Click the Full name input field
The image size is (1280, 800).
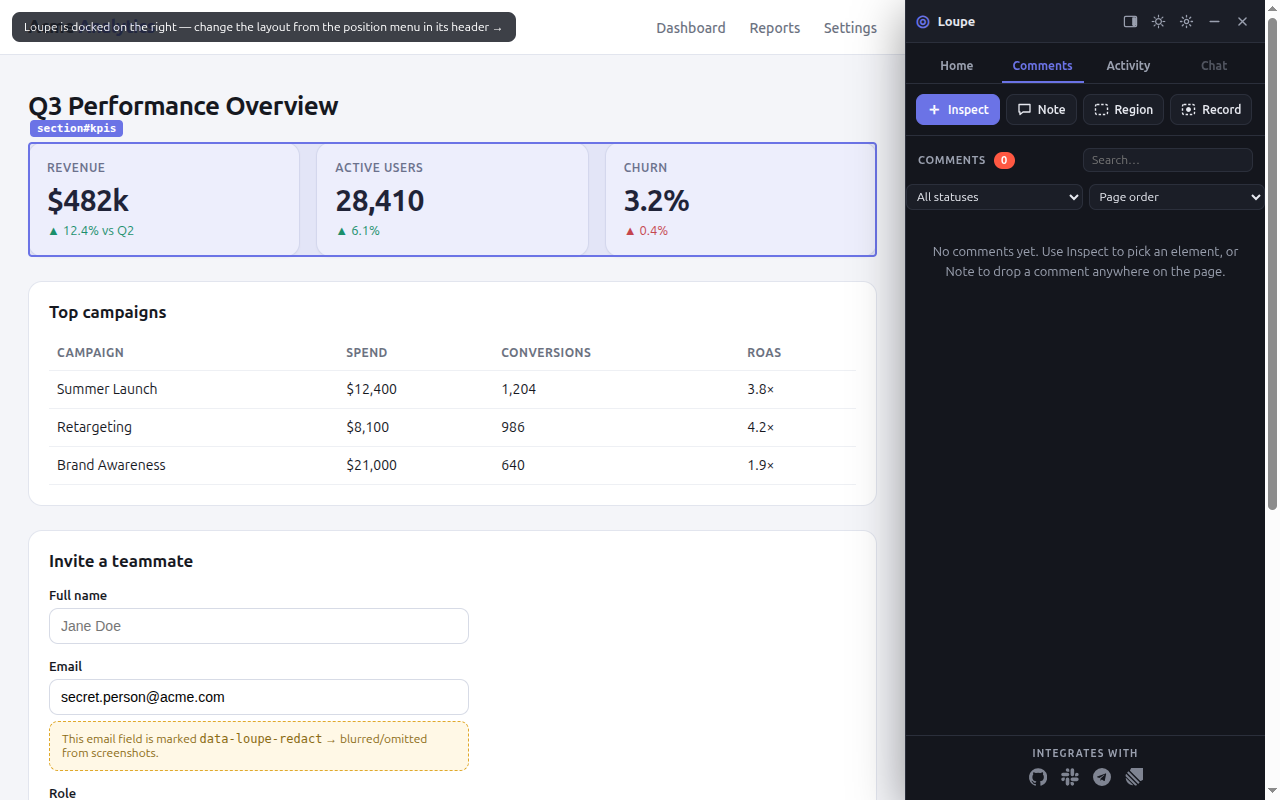point(259,626)
